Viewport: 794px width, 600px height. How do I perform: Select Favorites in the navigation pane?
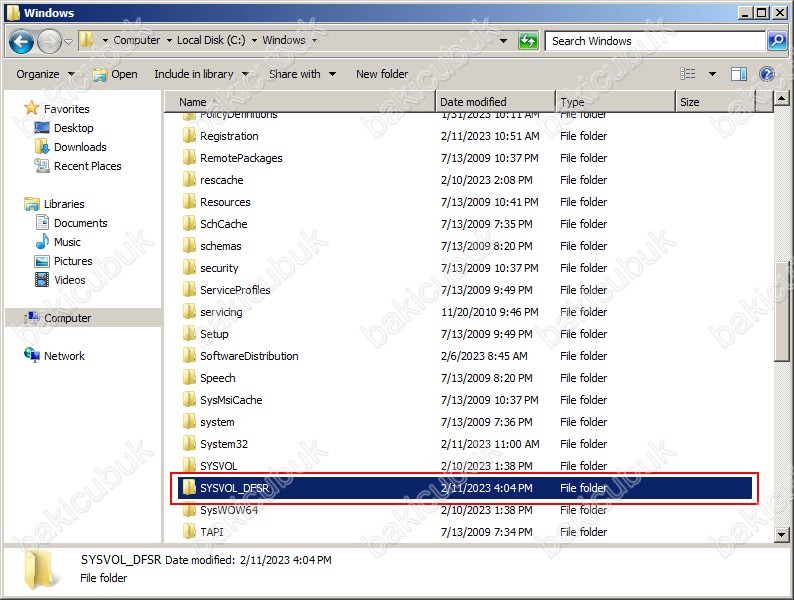pyautogui.click(x=66, y=109)
